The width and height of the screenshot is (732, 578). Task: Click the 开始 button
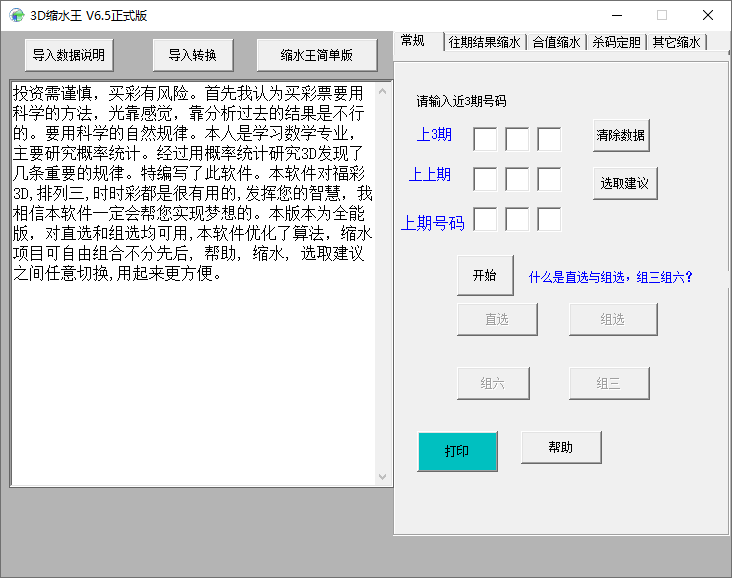coord(485,275)
